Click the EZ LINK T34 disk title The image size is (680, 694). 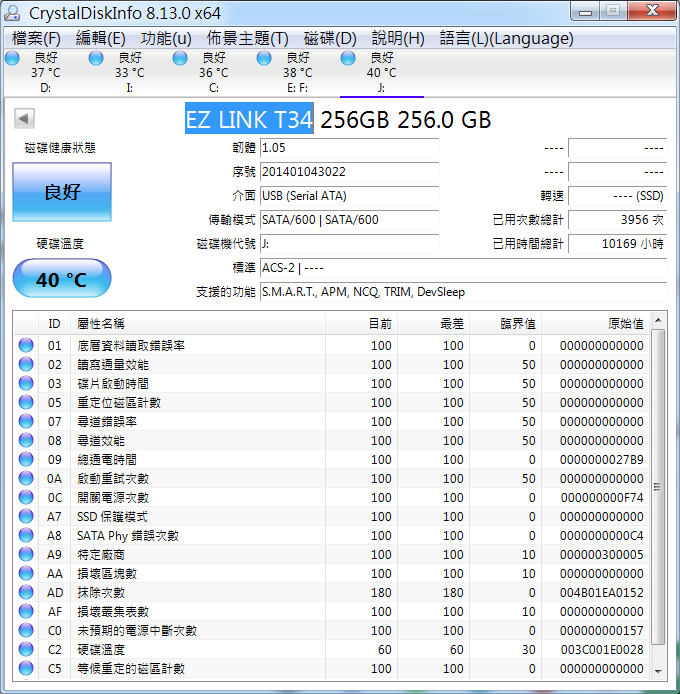click(x=249, y=119)
